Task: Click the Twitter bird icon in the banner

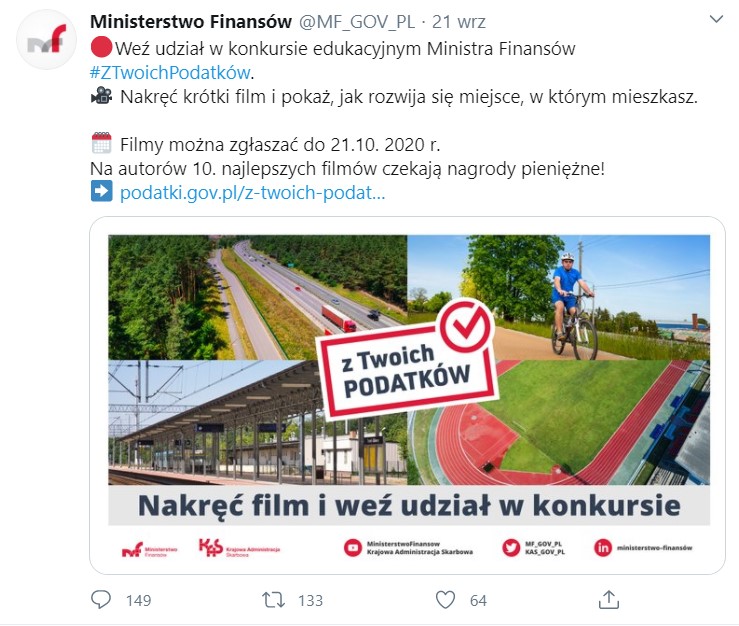Action: pos(511,548)
